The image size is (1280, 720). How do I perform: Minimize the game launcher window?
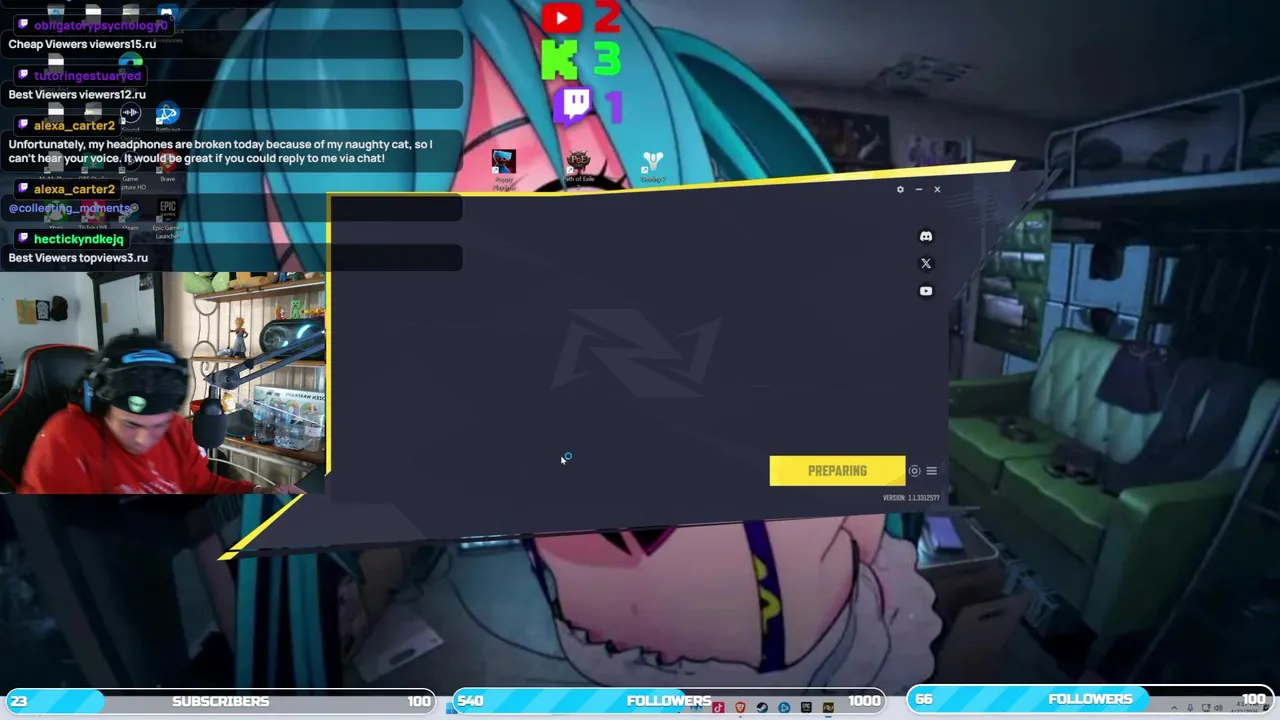coord(918,189)
